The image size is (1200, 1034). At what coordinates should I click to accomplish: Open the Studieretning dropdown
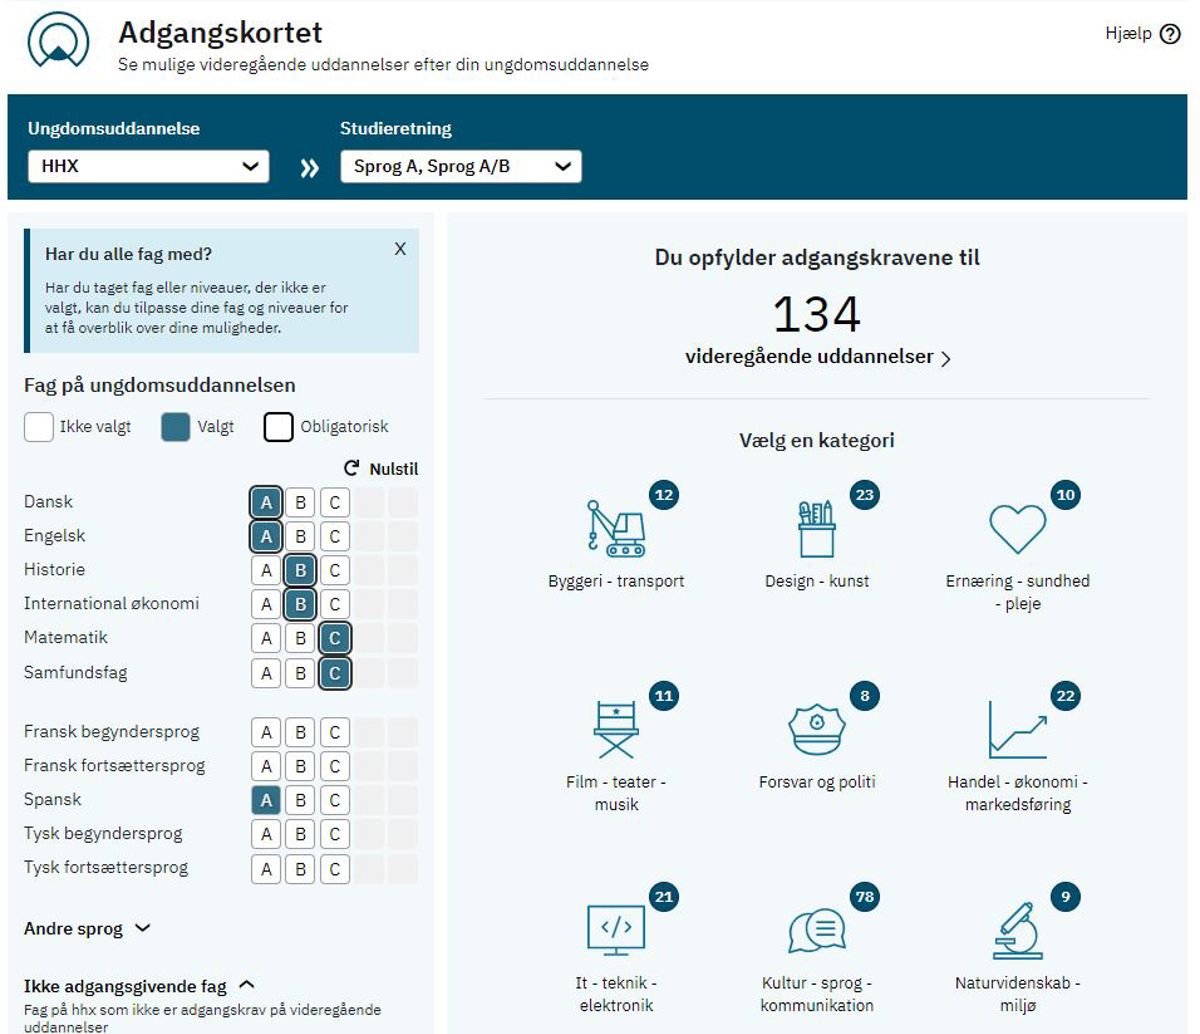tap(461, 166)
